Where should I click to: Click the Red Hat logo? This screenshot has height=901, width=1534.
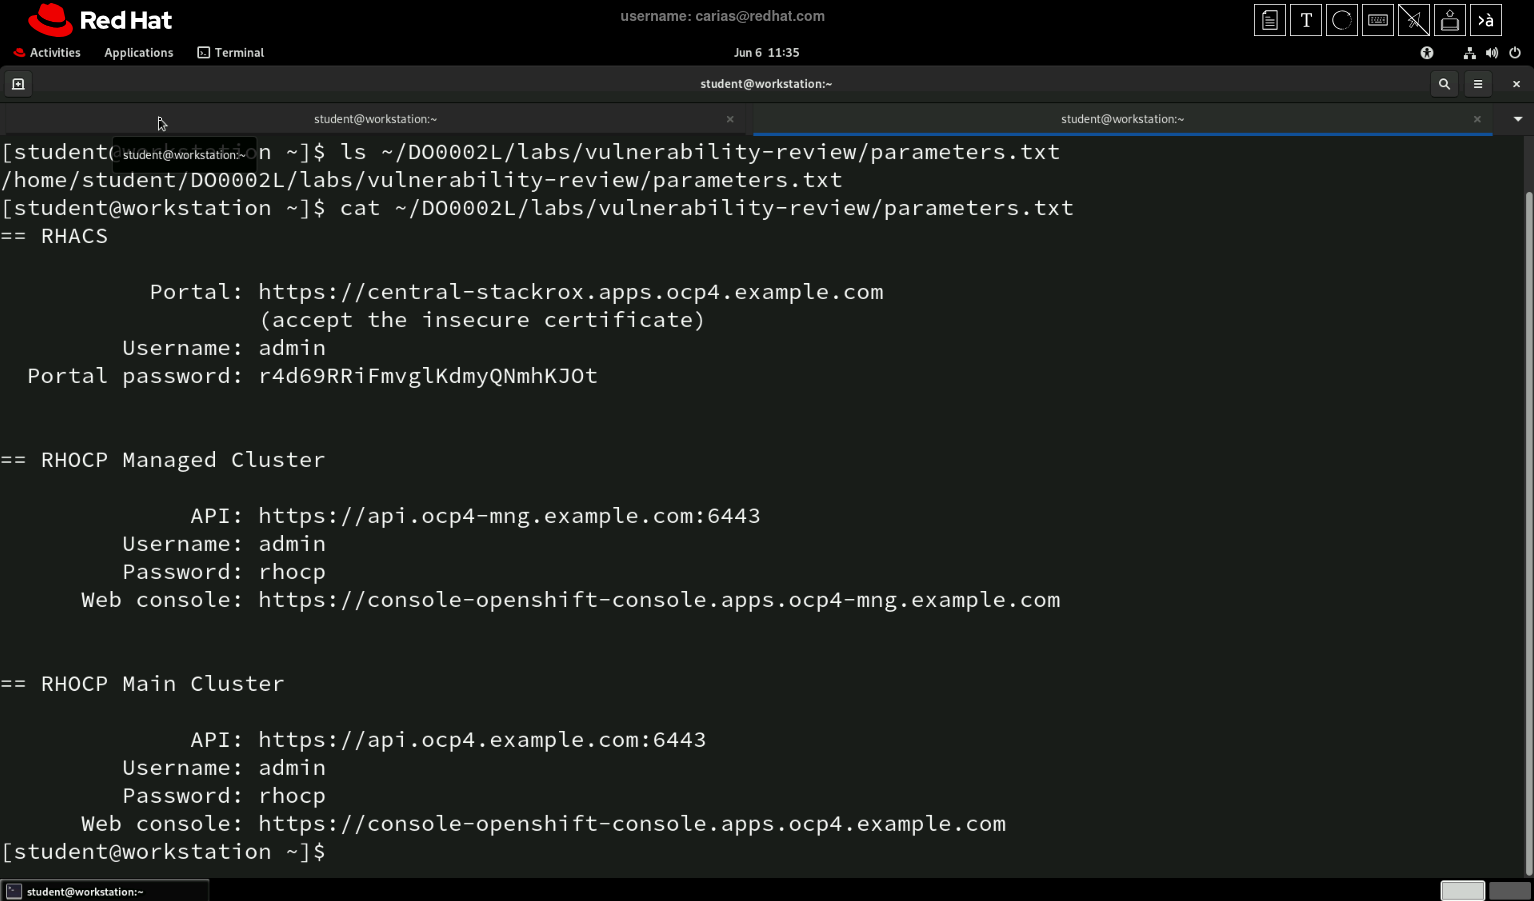point(100,20)
